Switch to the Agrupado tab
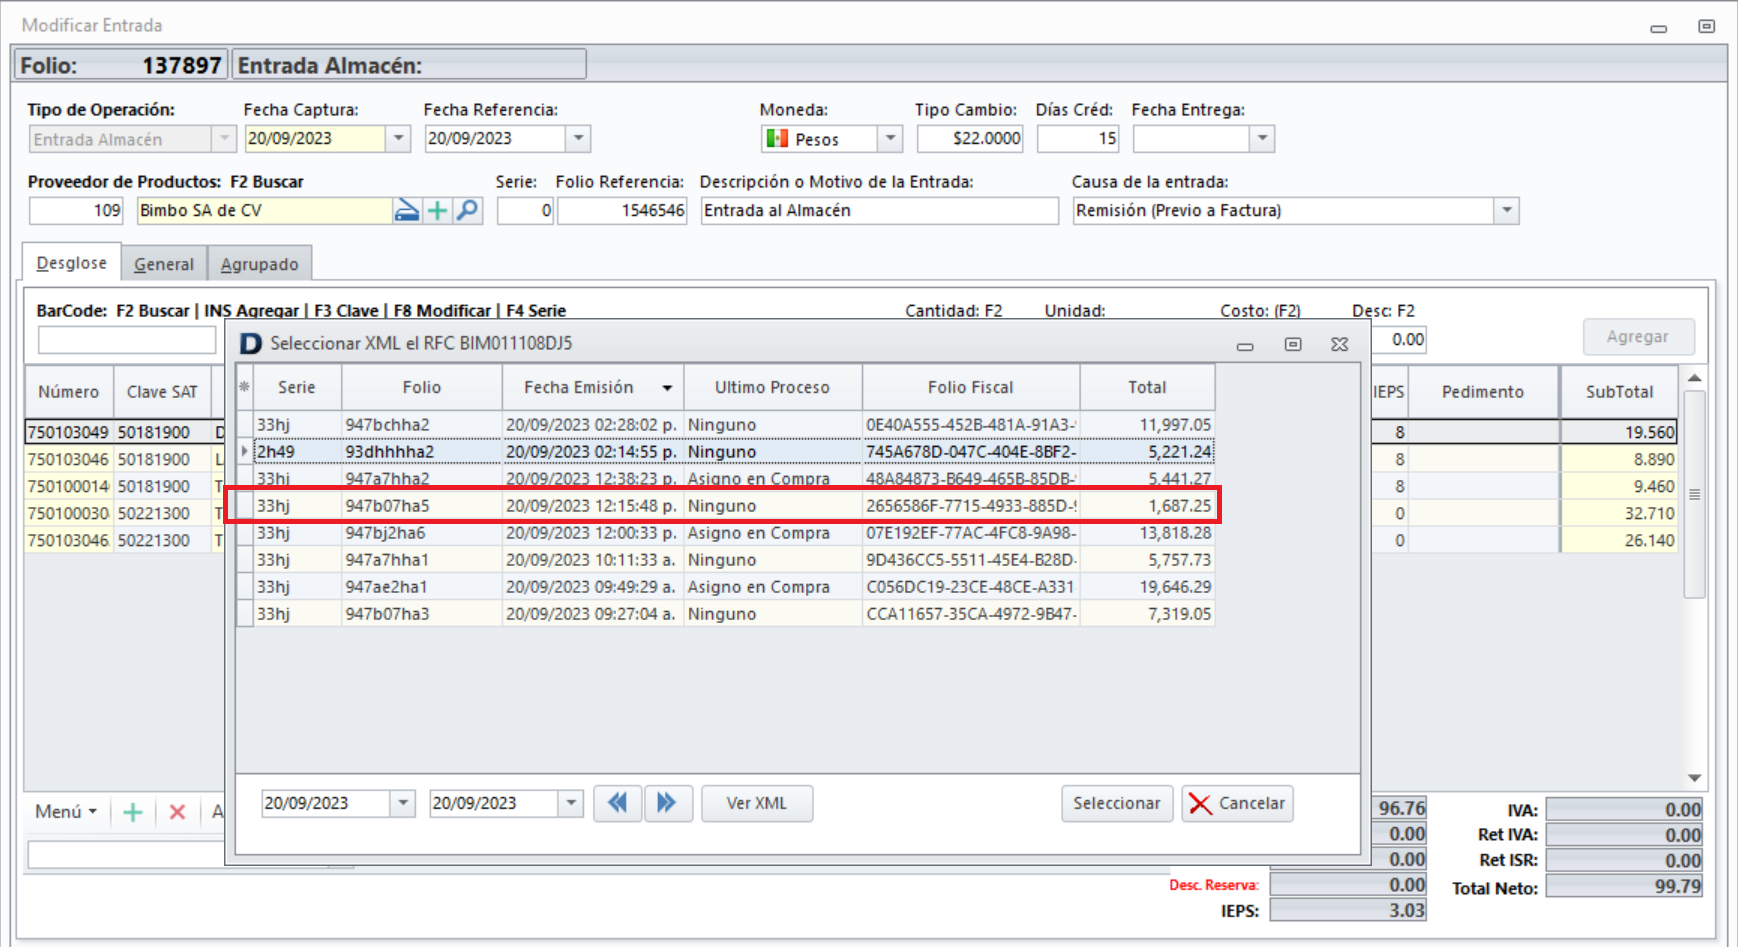 coord(259,264)
